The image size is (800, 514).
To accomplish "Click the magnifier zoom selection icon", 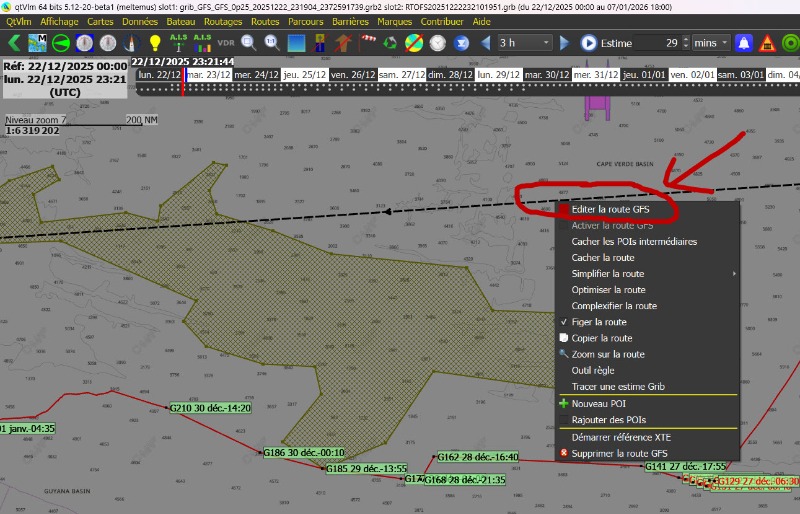I will 250,43.
